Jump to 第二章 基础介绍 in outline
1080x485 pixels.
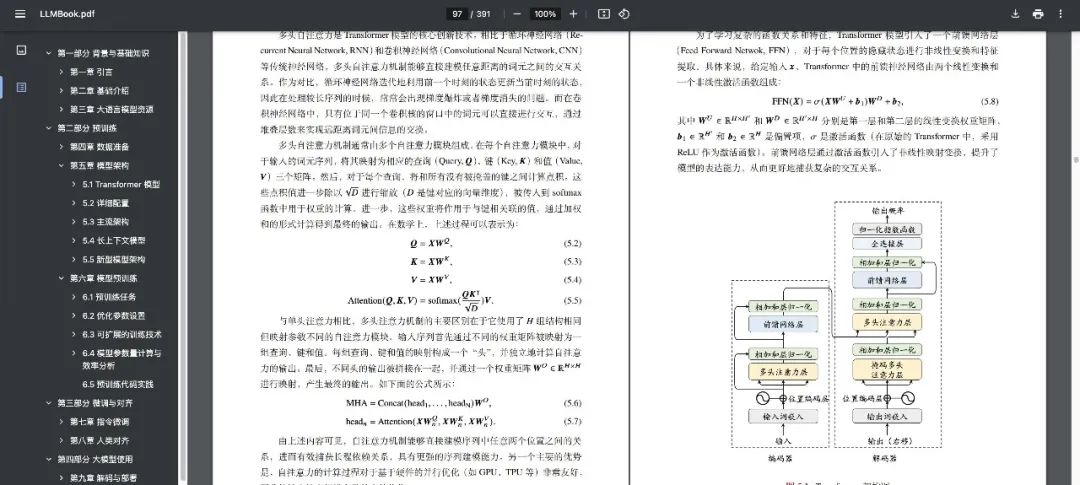98,90
